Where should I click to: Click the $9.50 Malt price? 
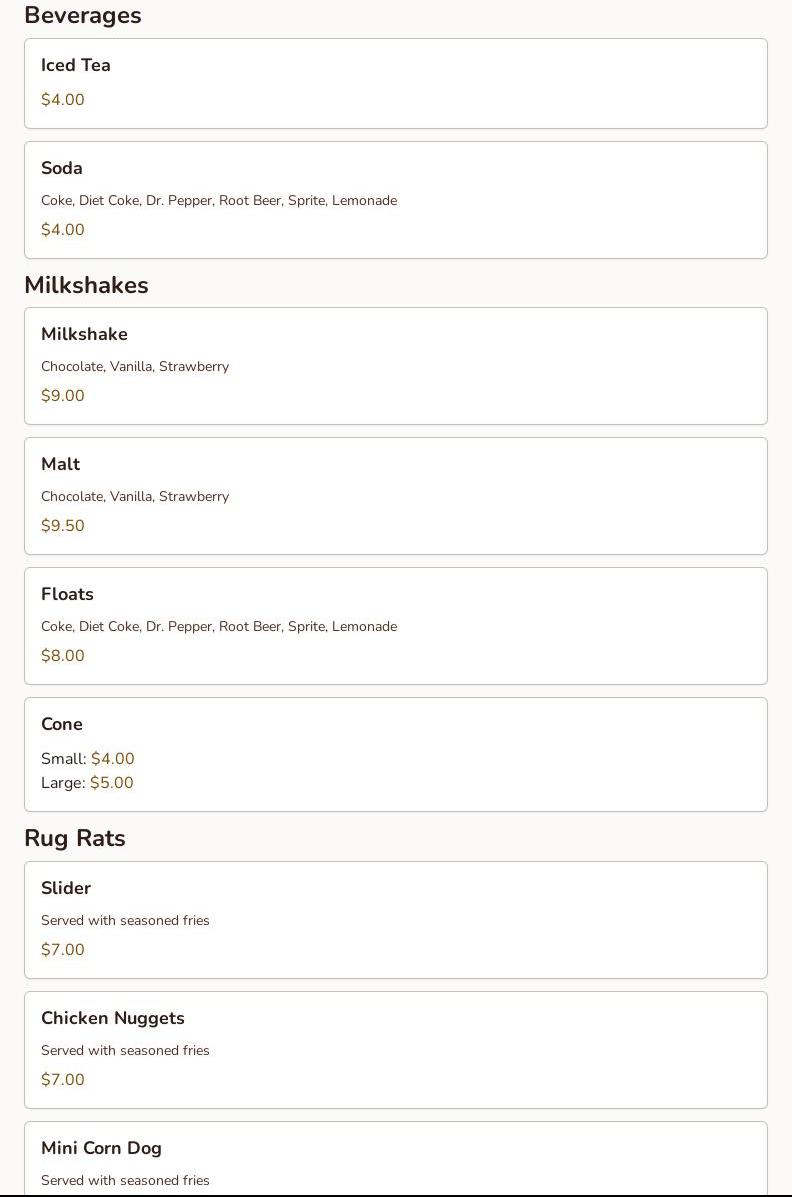point(63,525)
